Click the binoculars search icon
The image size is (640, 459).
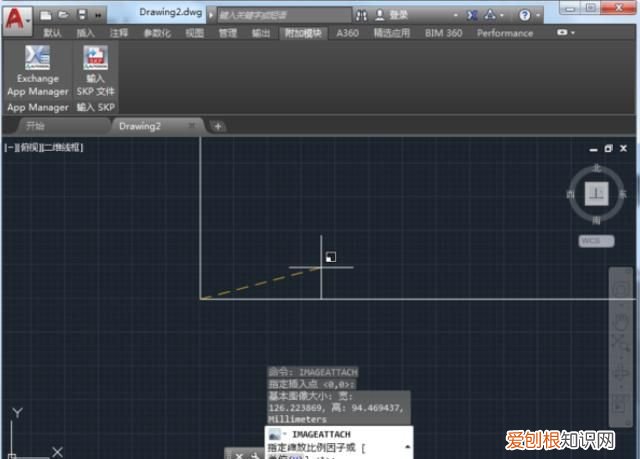pyautogui.click(x=361, y=16)
